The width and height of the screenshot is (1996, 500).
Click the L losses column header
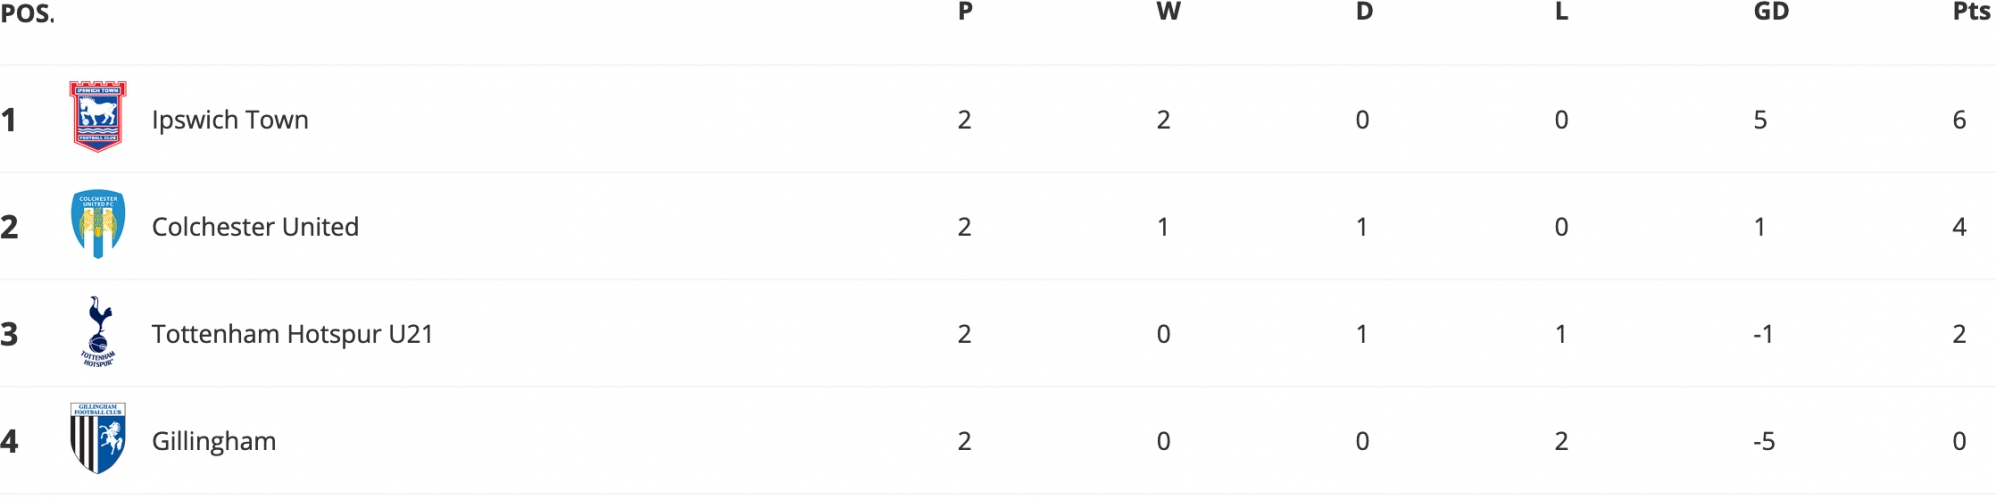[1562, 12]
